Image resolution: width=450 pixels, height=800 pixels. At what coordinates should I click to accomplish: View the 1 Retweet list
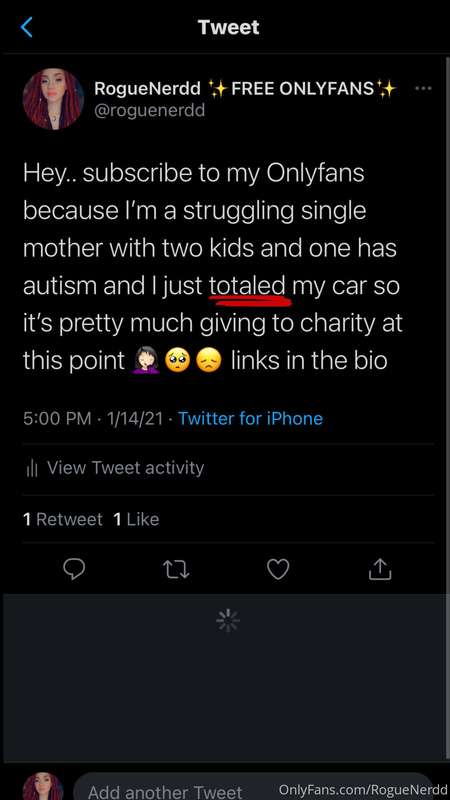63,519
